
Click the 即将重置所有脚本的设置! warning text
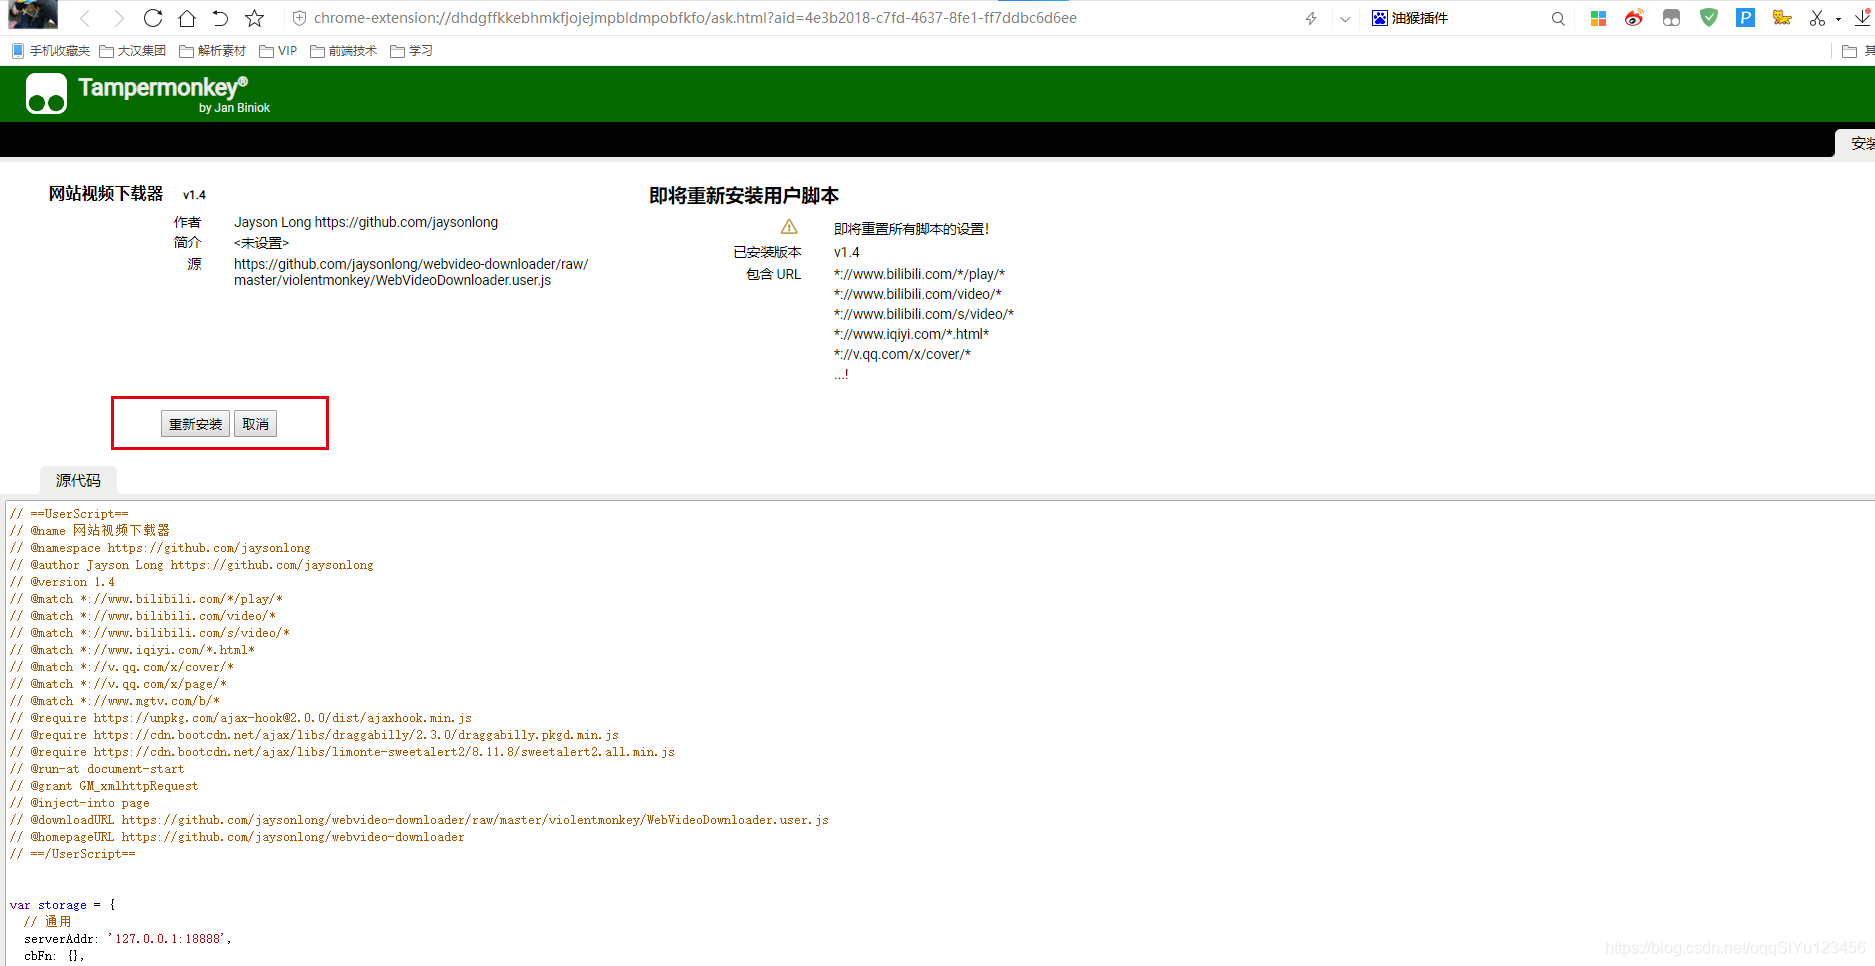911,229
